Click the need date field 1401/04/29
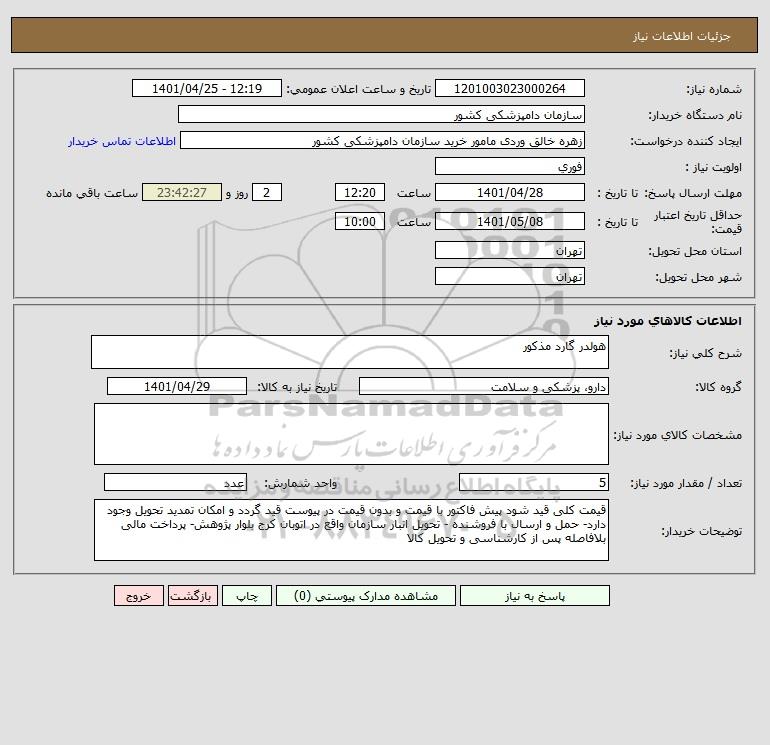 point(177,386)
